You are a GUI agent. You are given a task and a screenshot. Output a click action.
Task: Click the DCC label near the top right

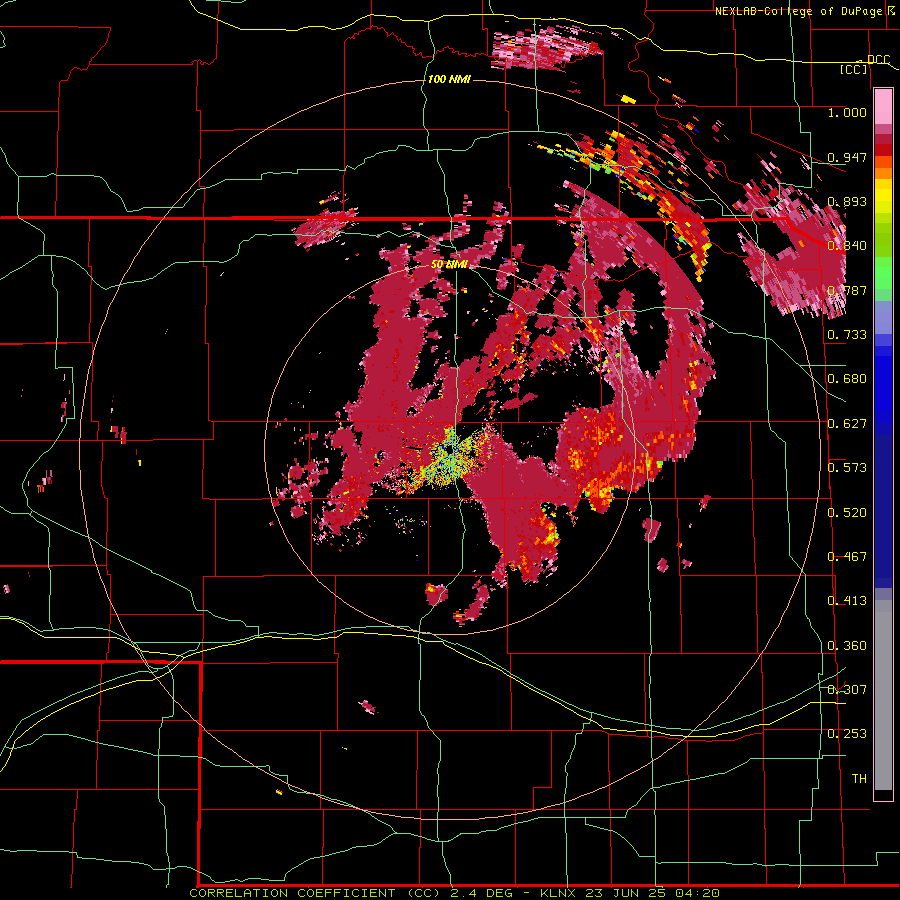(x=878, y=60)
